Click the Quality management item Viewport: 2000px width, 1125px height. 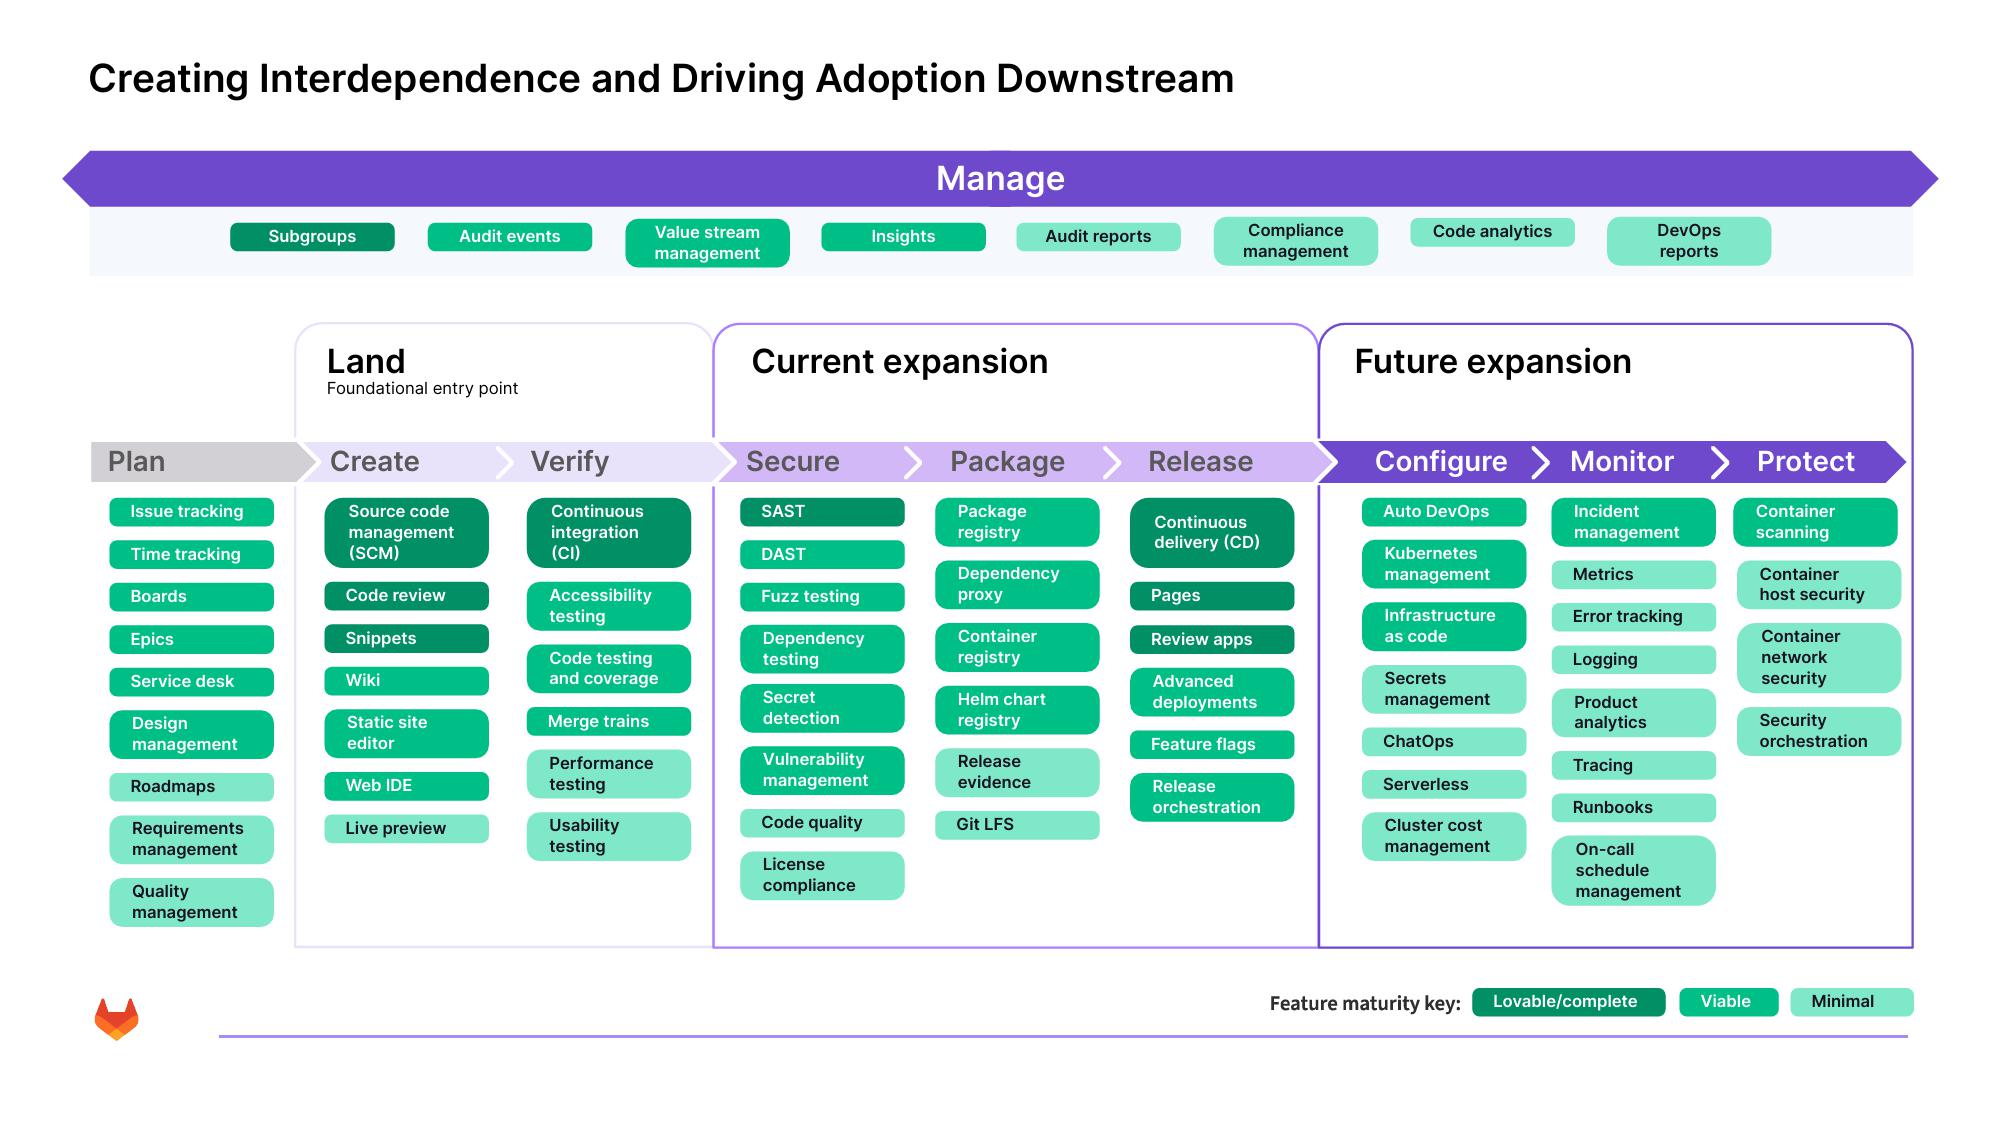pyautogui.click(x=191, y=902)
